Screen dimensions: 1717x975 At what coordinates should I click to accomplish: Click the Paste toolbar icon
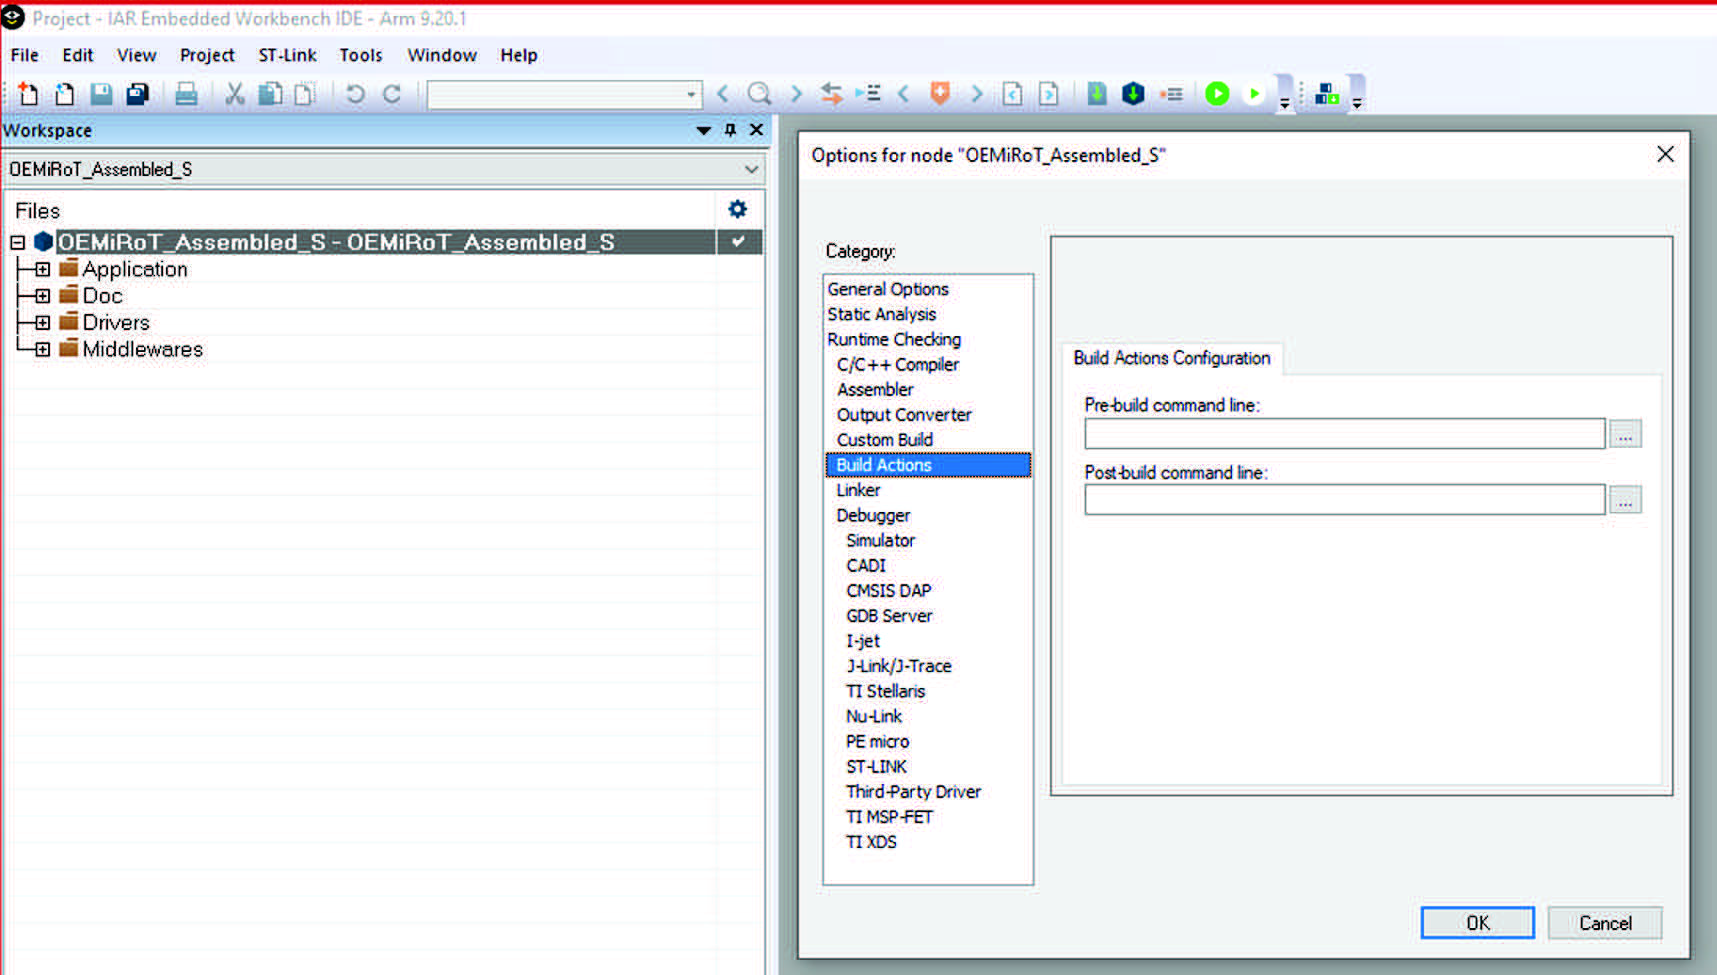coord(304,94)
